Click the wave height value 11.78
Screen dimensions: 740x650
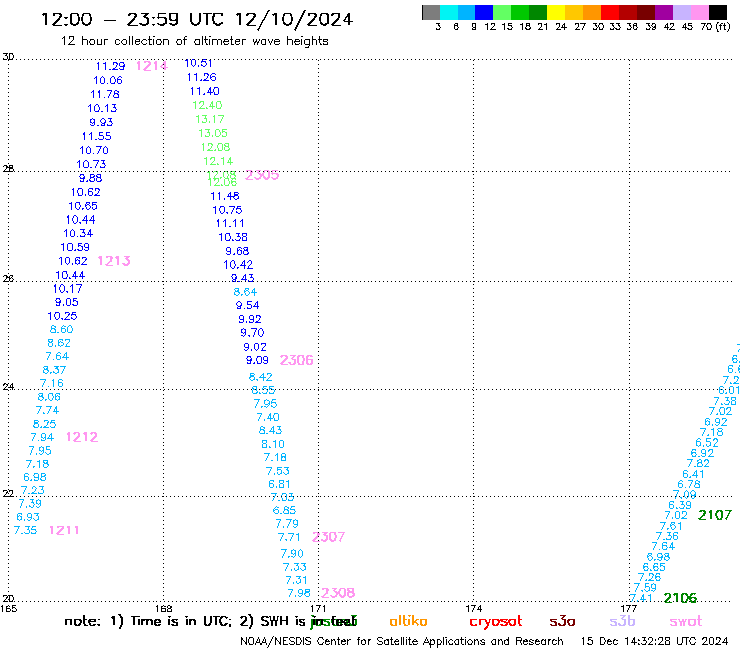[105, 94]
